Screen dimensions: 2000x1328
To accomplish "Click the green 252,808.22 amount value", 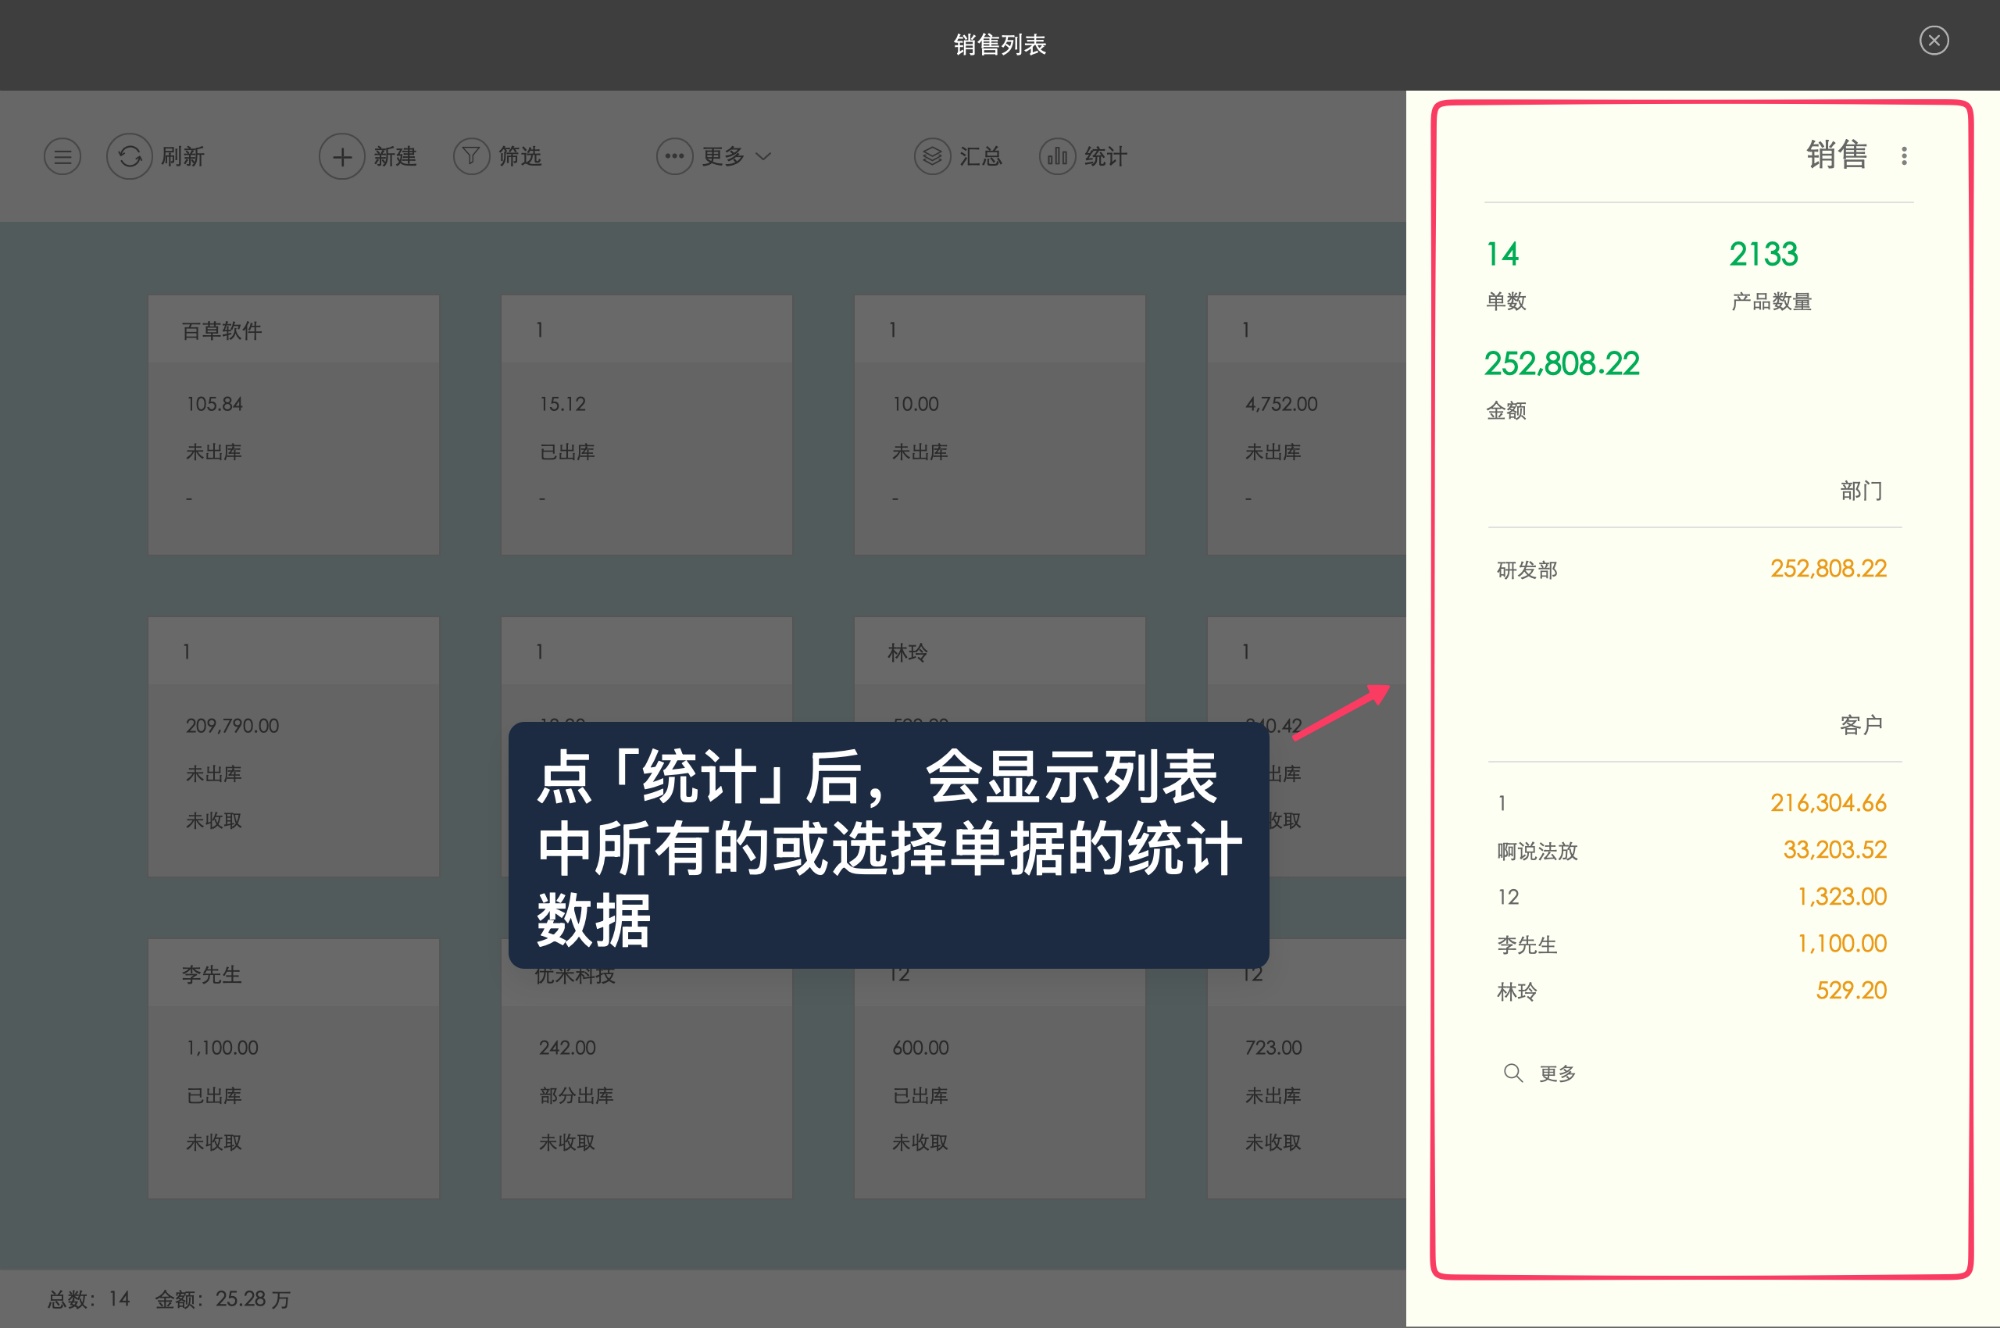I will click(1561, 363).
